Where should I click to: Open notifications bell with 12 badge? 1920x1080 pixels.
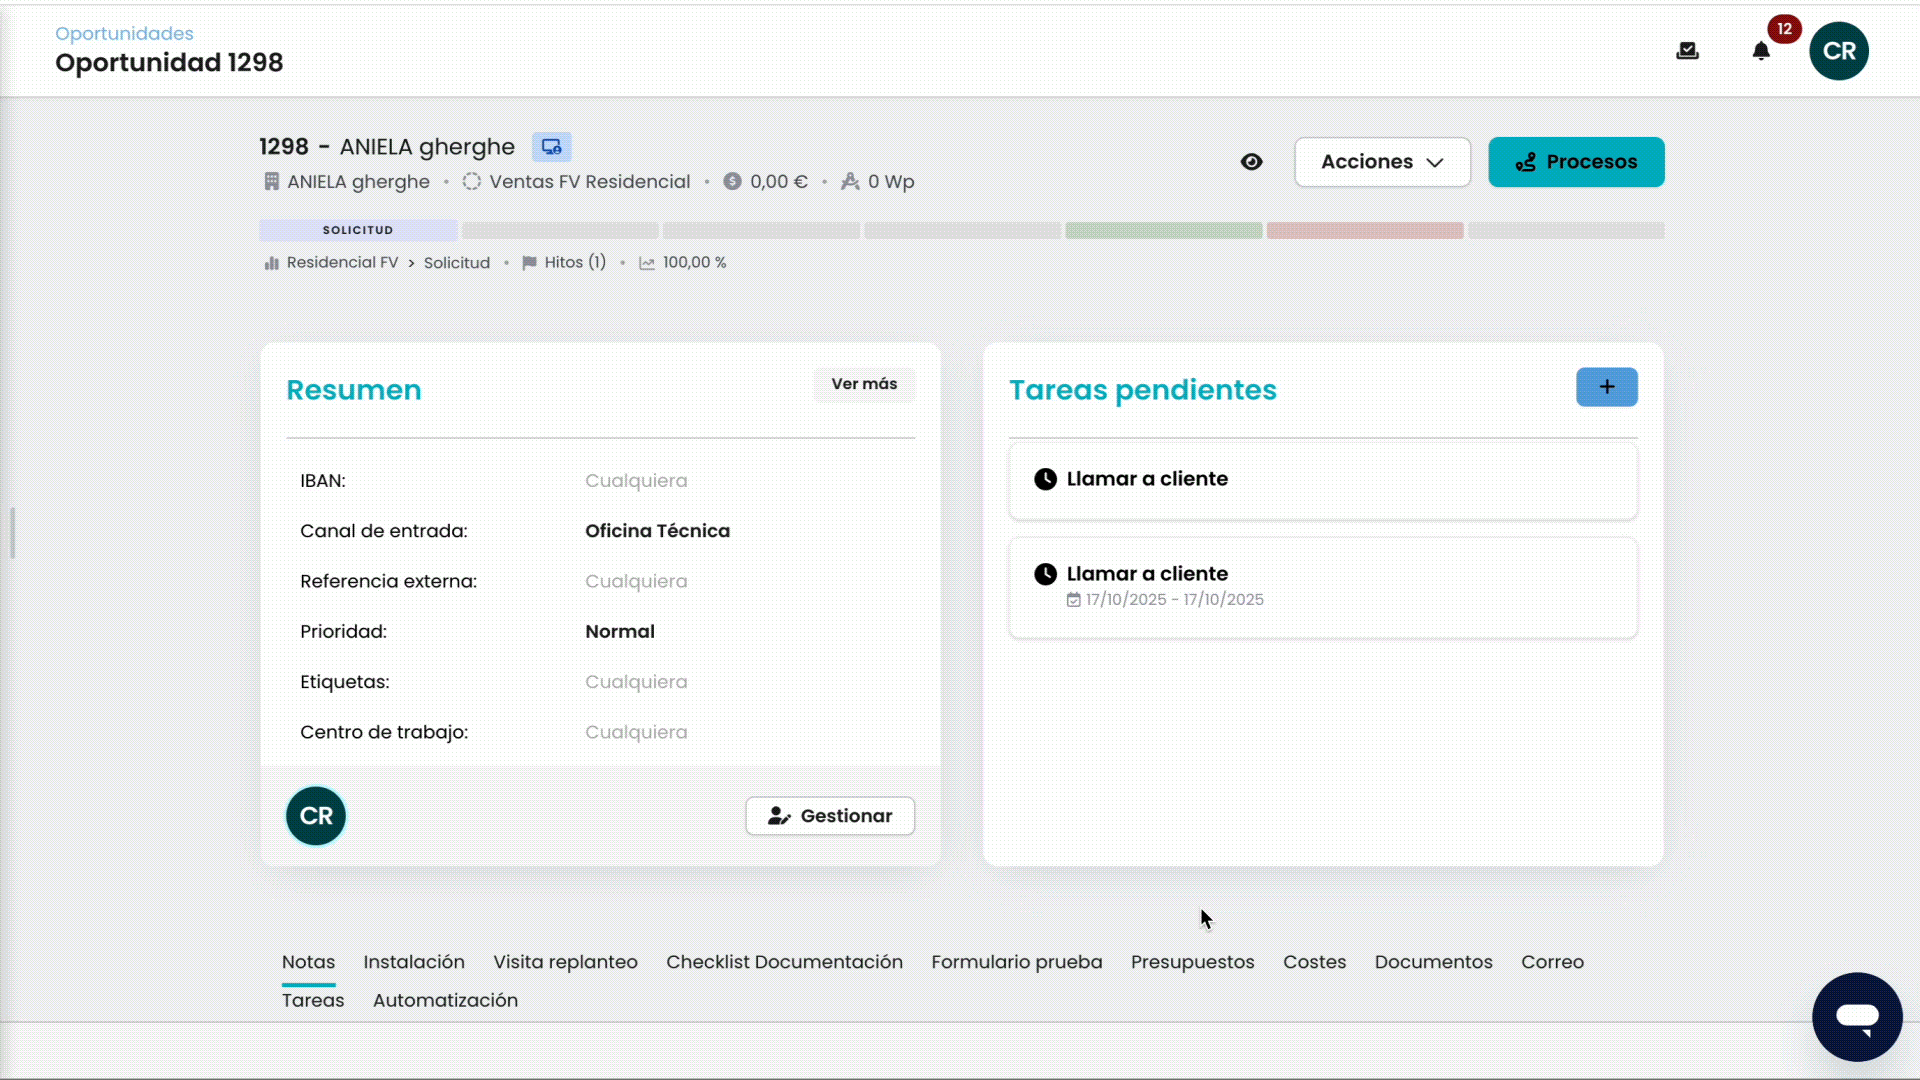click(x=1761, y=51)
